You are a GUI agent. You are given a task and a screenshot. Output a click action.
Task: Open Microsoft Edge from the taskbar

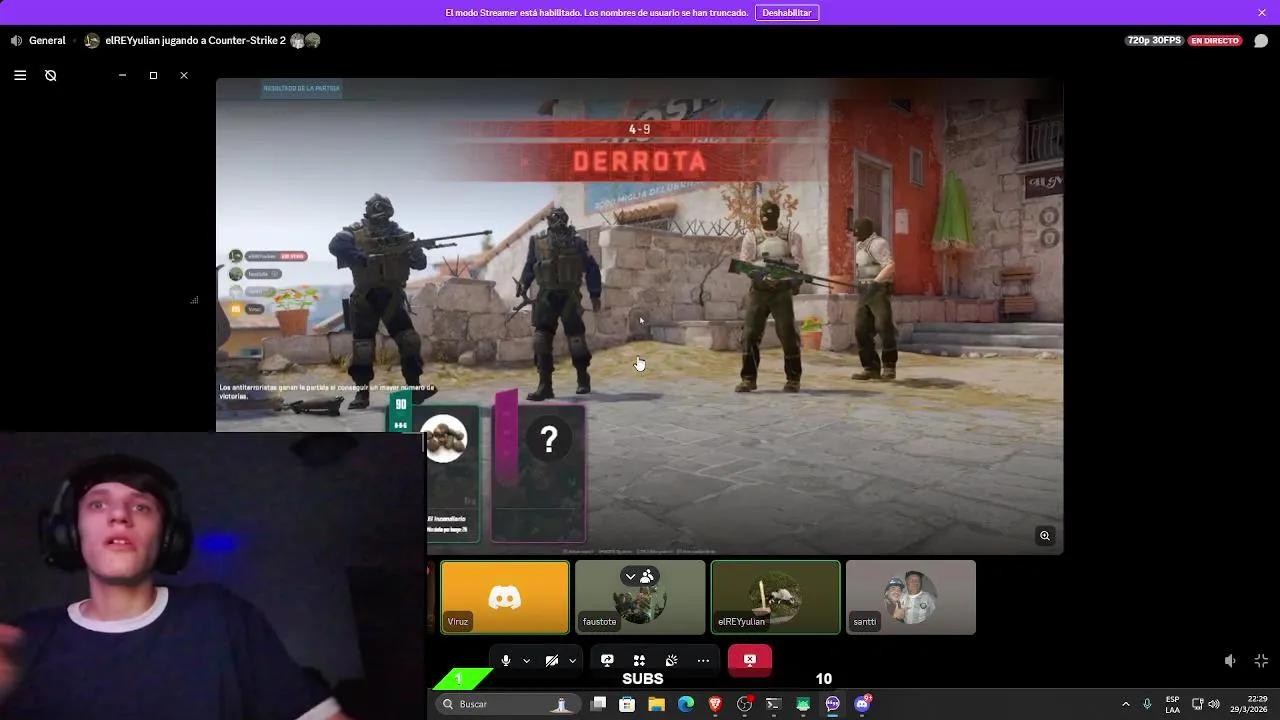tap(686, 704)
